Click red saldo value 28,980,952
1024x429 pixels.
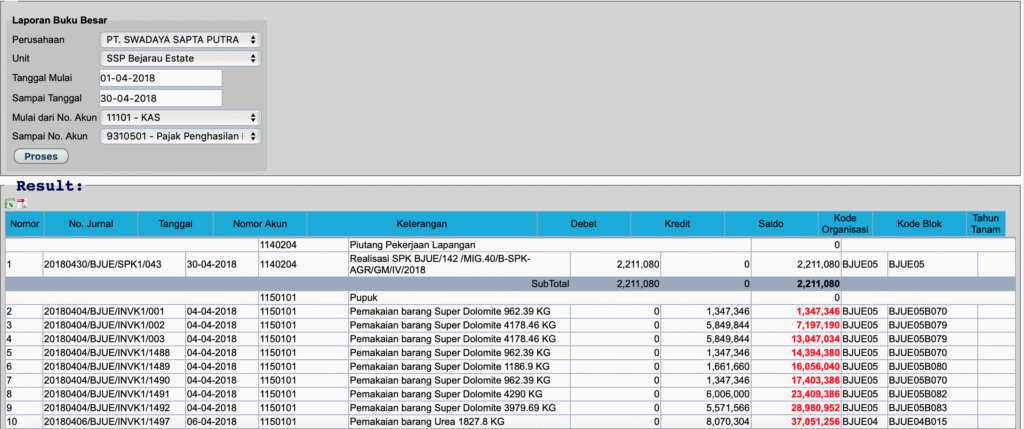pyautogui.click(x=815, y=407)
